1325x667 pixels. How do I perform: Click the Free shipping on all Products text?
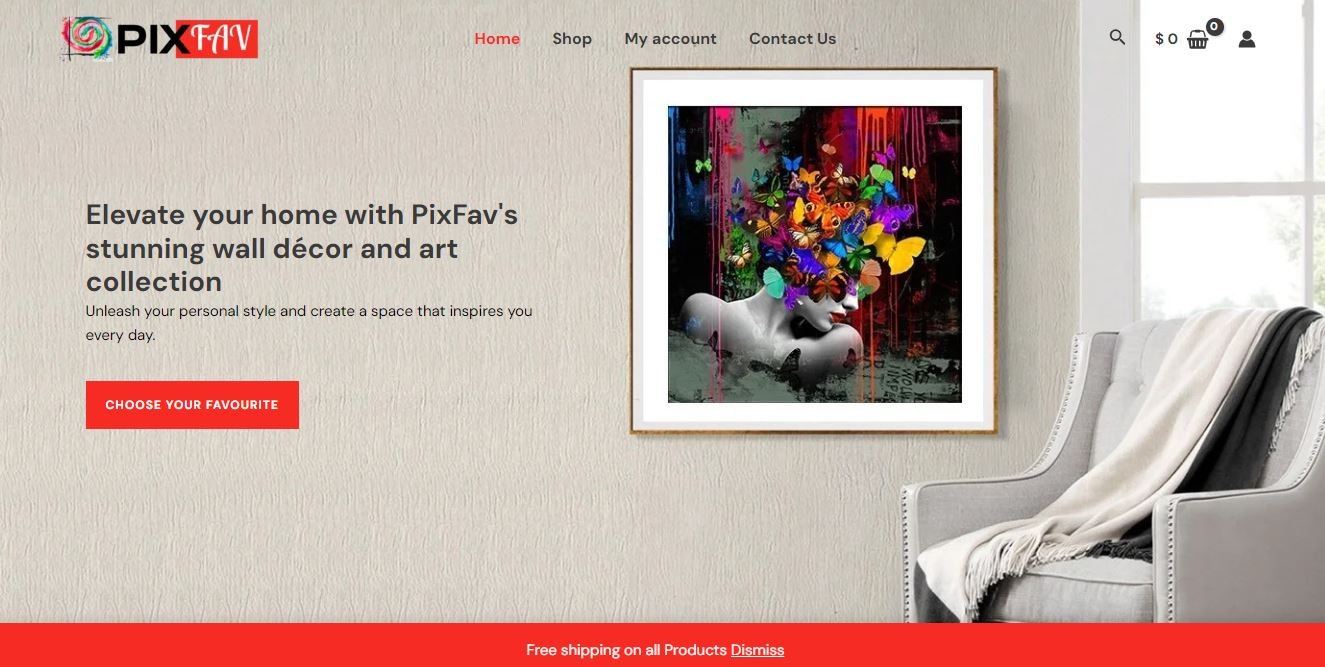626,650
